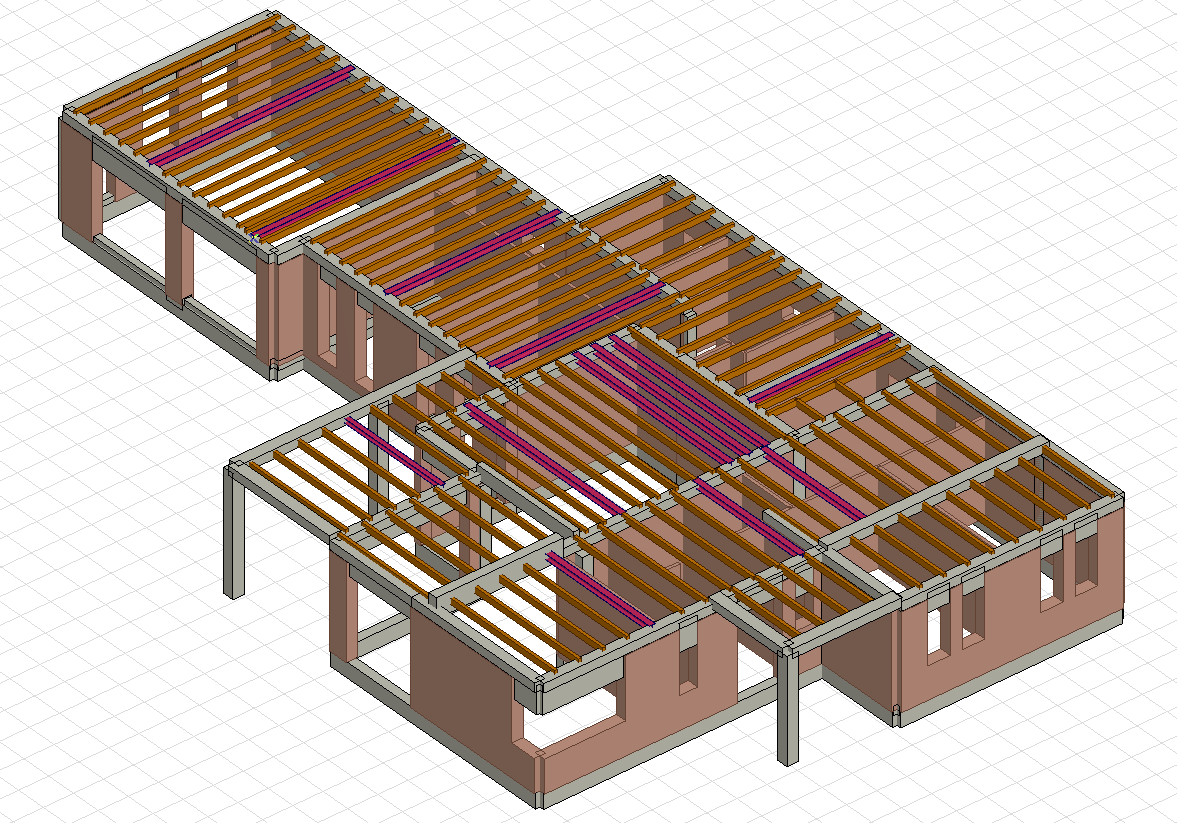1177x823 pixels.
Task: Select the magenta beam above the front-left room
Action: (600, 590)
